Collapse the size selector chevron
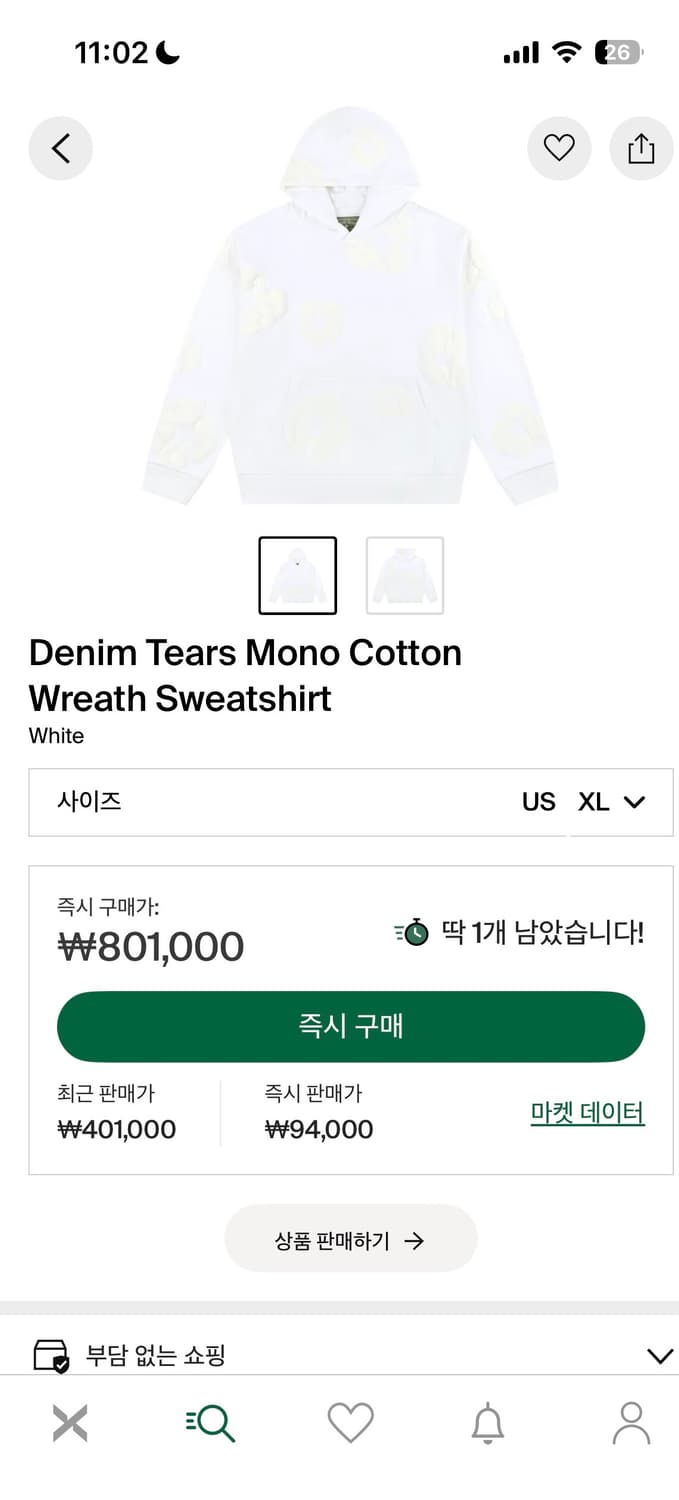The width and height of the screenshot is (679, 1500). (634, 802)
